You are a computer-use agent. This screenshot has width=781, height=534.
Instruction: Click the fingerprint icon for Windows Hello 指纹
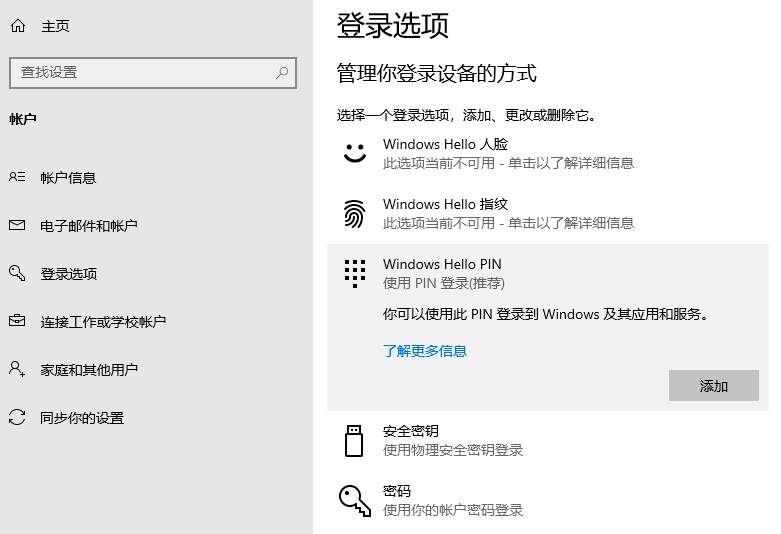355,214
